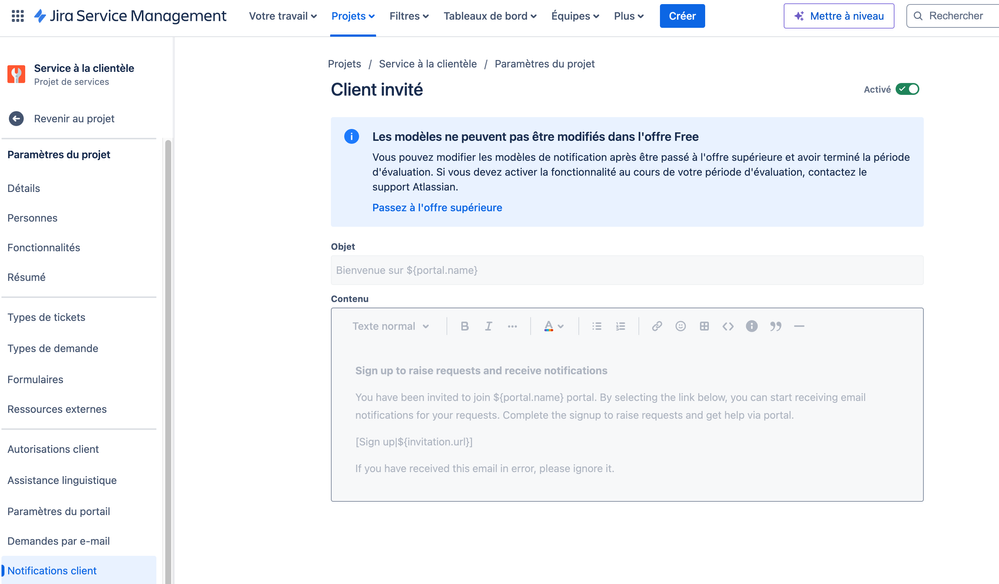
Task: Expand the Équipes menu
Action: click(575, 16)
